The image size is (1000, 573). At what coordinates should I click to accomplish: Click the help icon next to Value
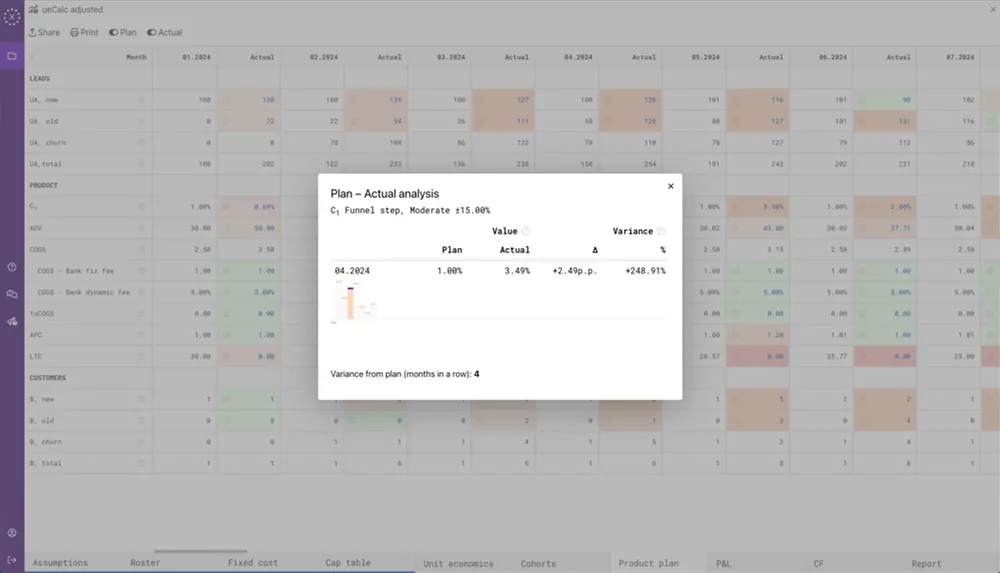click(526, 231)
